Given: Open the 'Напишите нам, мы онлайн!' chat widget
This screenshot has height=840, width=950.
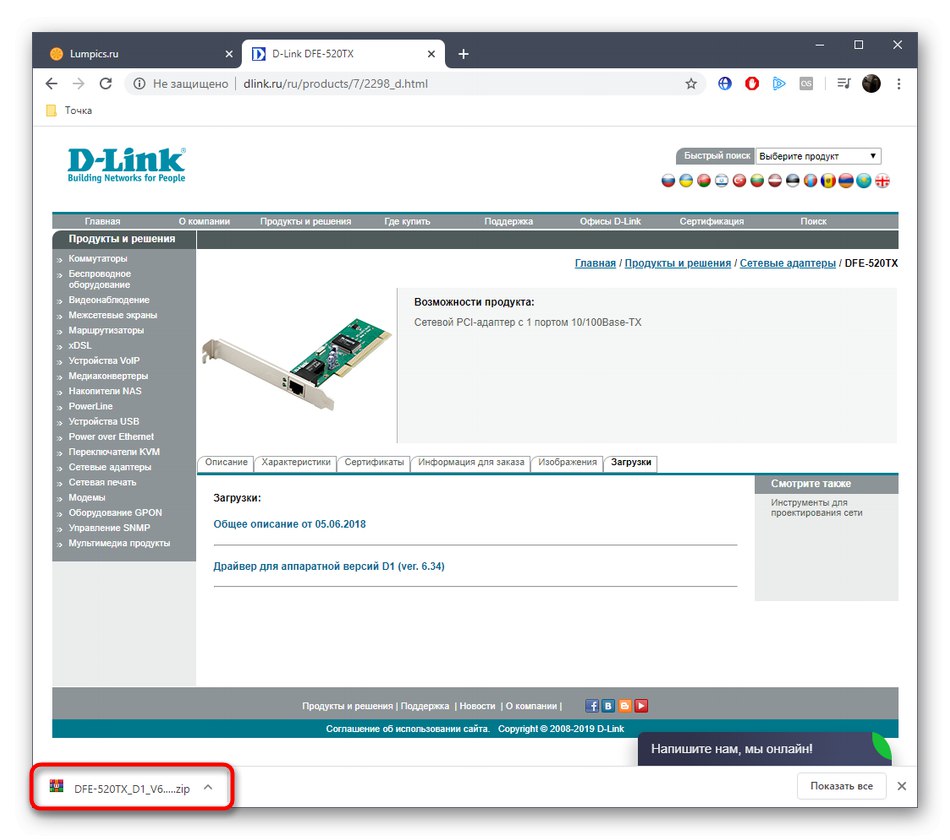Looking at the screenshot, I should click(x=765, y=749).
